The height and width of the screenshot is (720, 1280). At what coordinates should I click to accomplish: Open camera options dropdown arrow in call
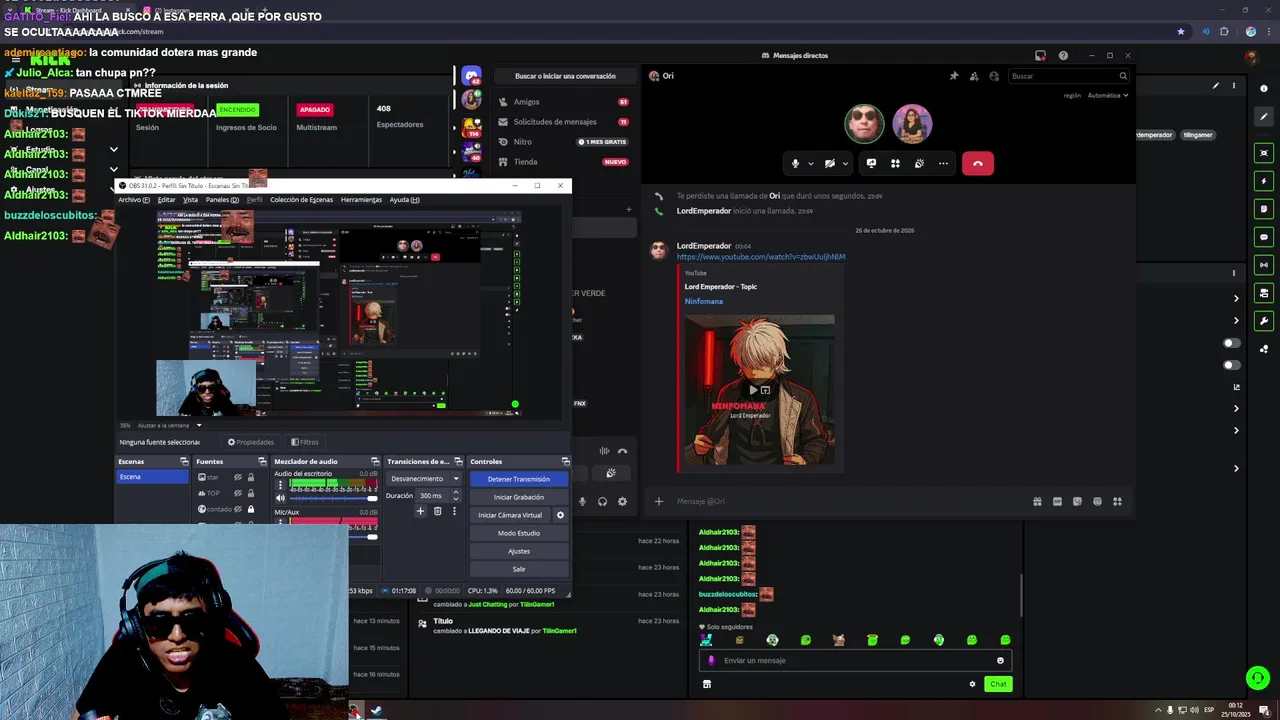(845, 163)
